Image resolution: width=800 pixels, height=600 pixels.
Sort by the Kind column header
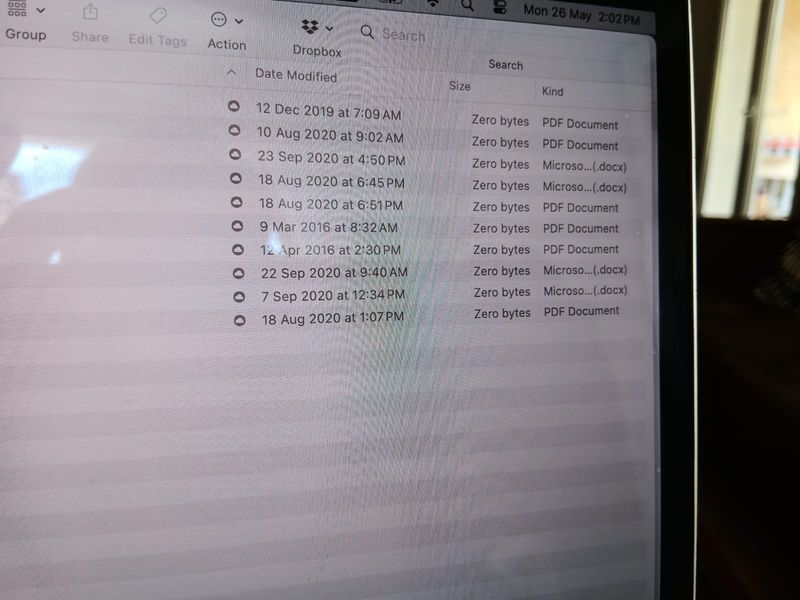pyautogui.click(x=553, y=91)
